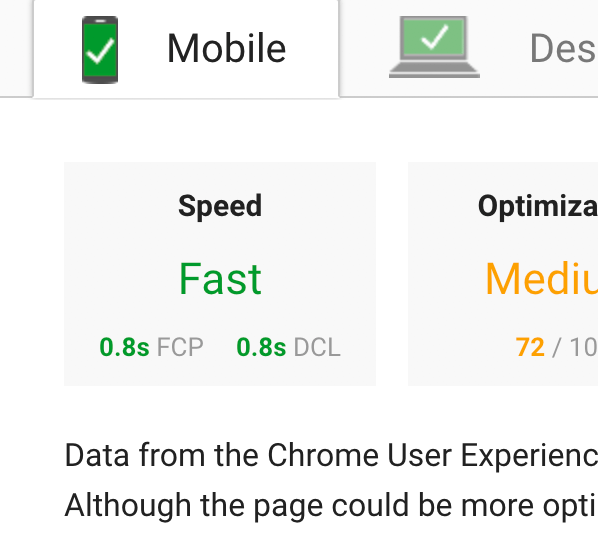Click the Optimization score card background
Image resolution: width=598 pixels, height=558 pixels.
[503, 274]
